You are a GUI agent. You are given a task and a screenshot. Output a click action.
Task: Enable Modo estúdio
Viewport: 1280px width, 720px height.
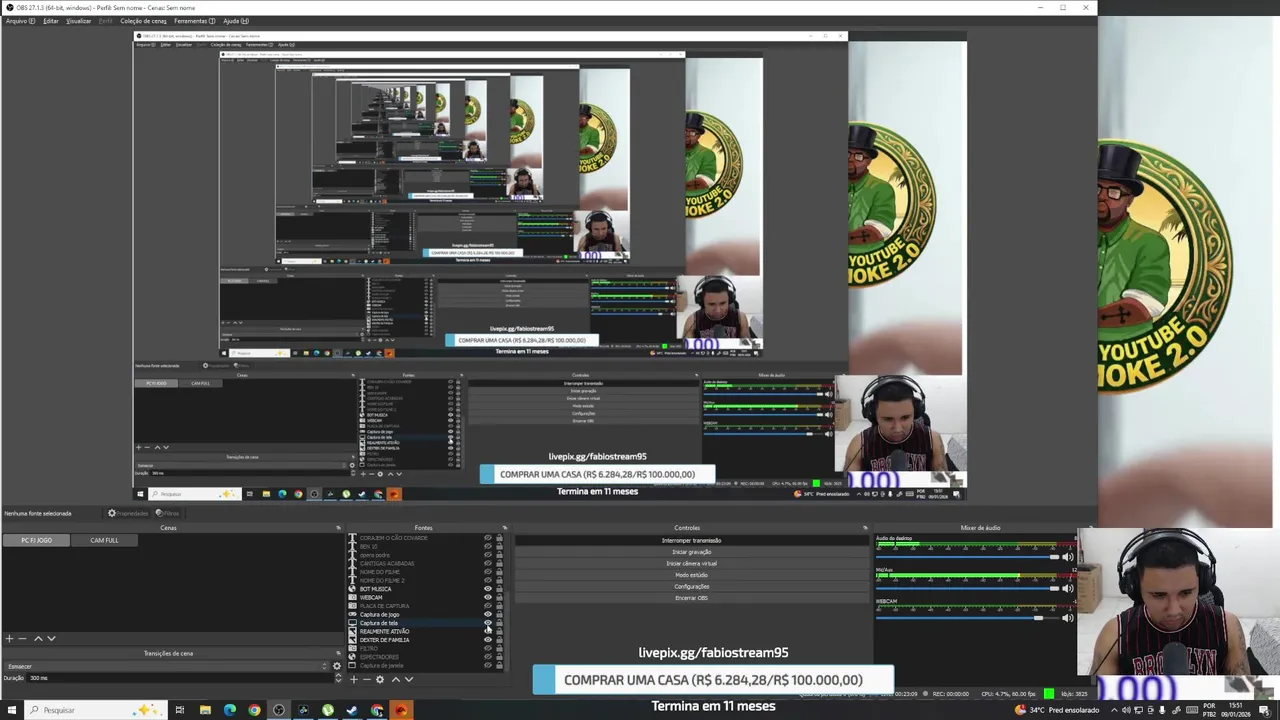[x=691, y=575]
